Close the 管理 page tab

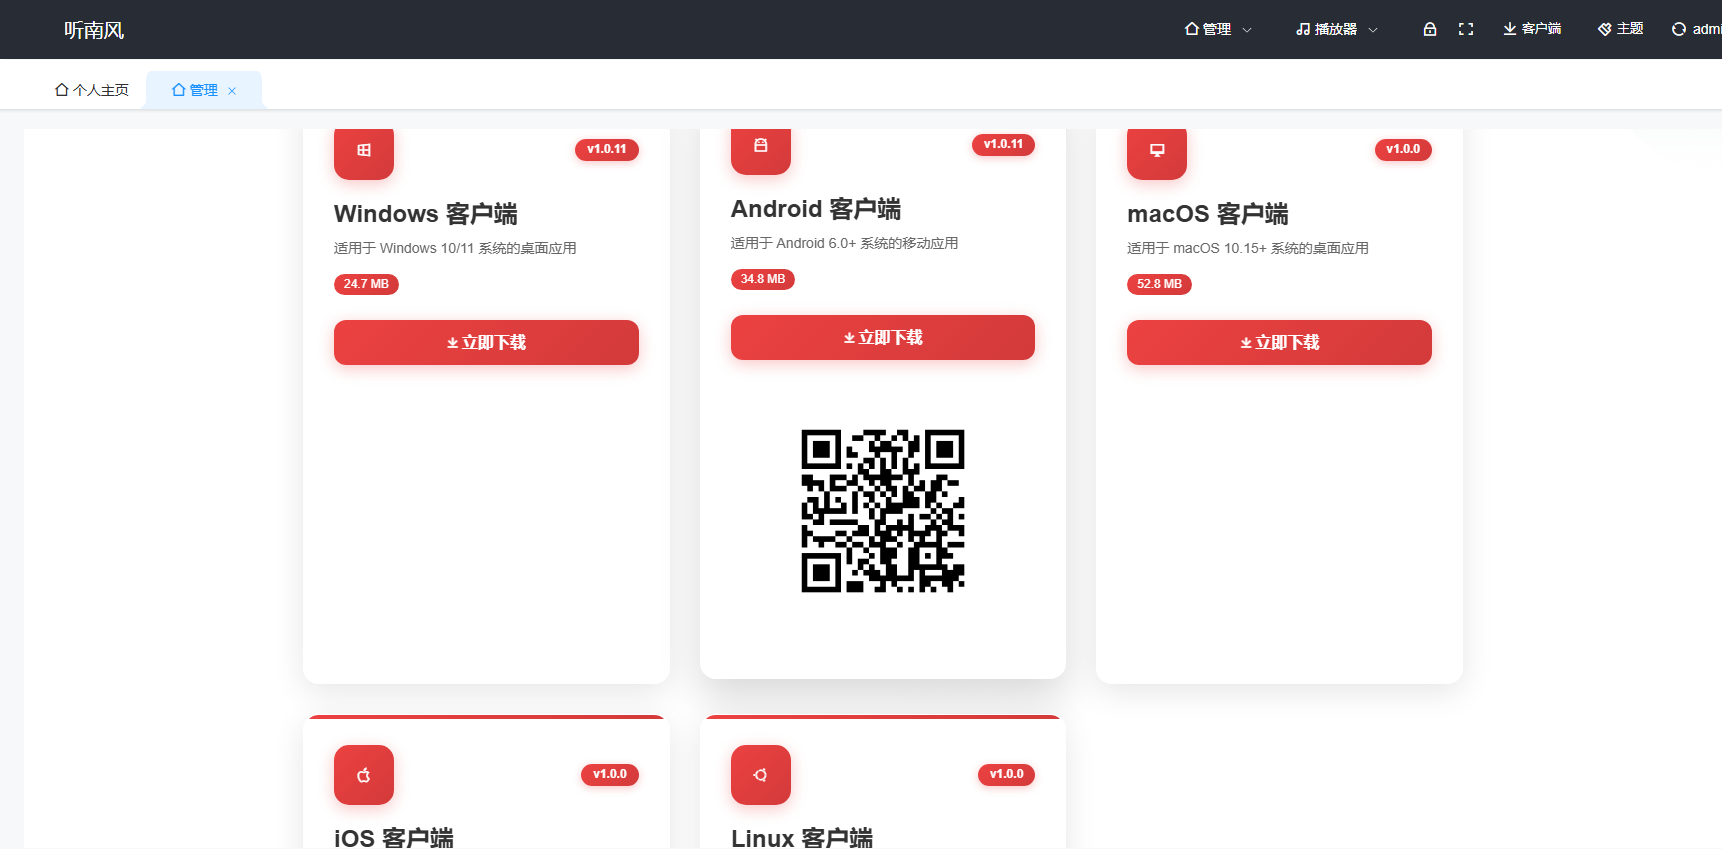pos(232,91)
